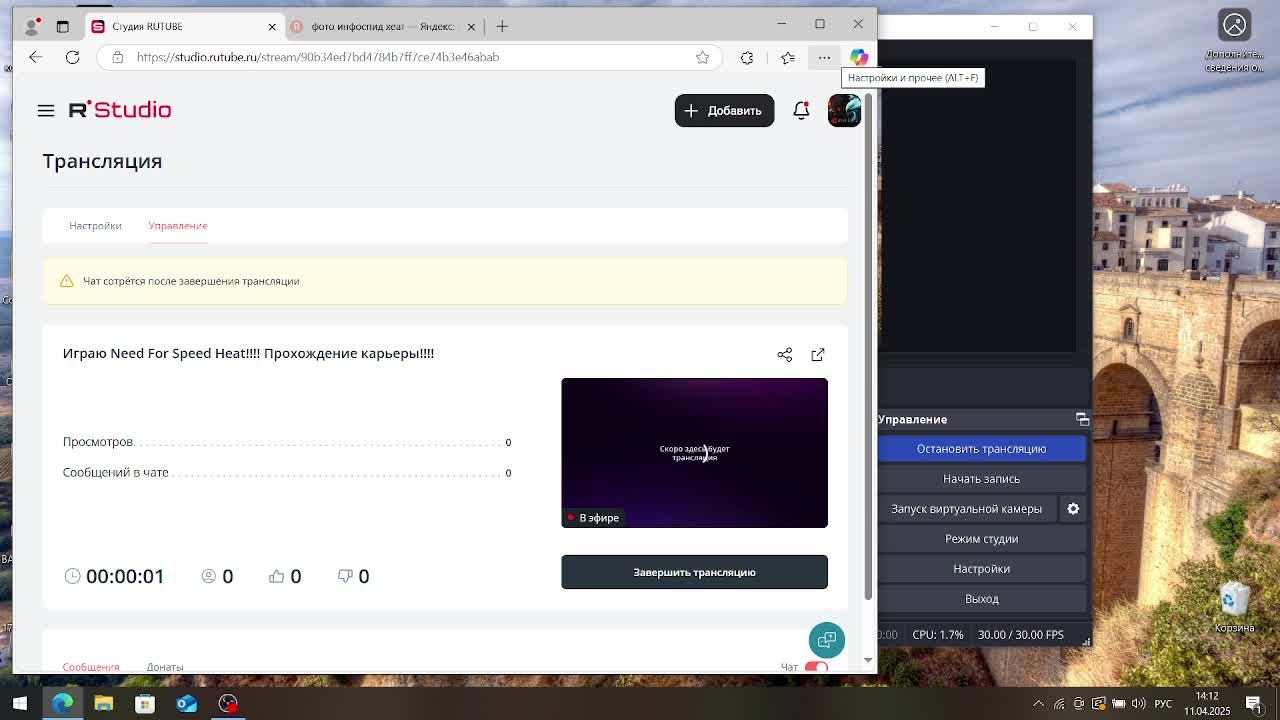Open Microsoft Store from the taskbar
Screen dimensions: 1280x720
click(x=145, y=703)
